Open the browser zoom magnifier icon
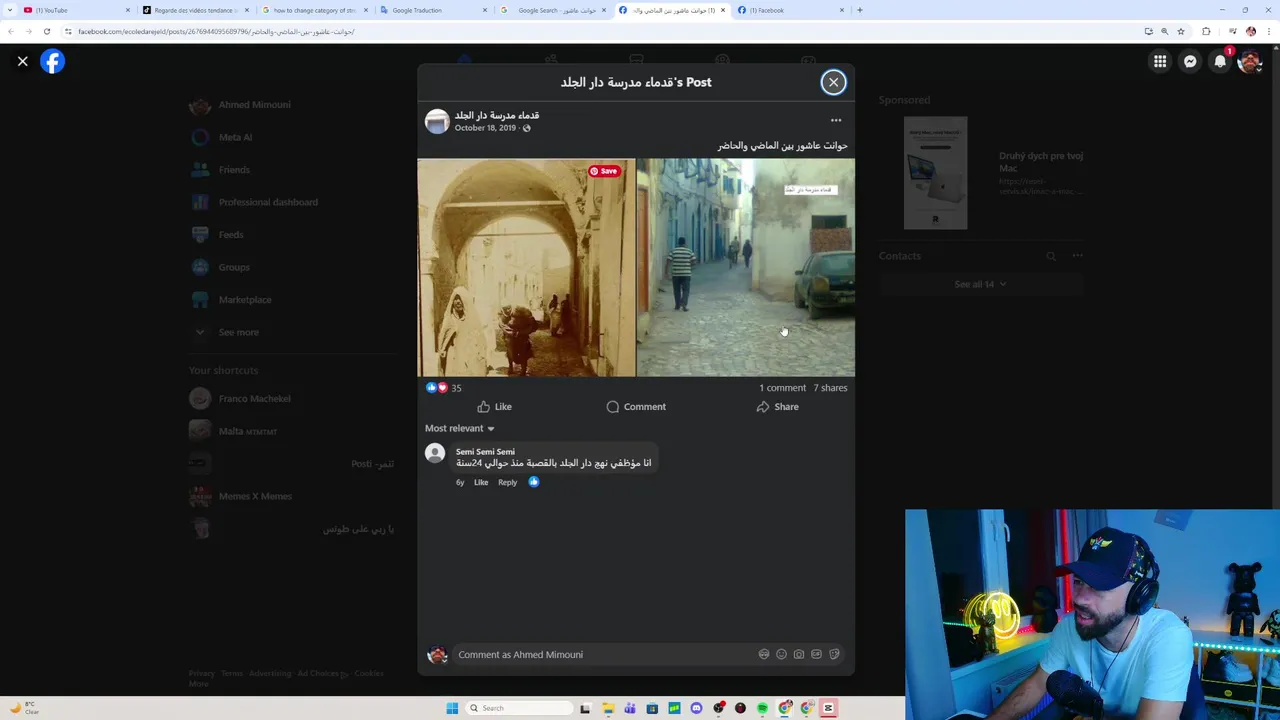 click(1165, 31)
